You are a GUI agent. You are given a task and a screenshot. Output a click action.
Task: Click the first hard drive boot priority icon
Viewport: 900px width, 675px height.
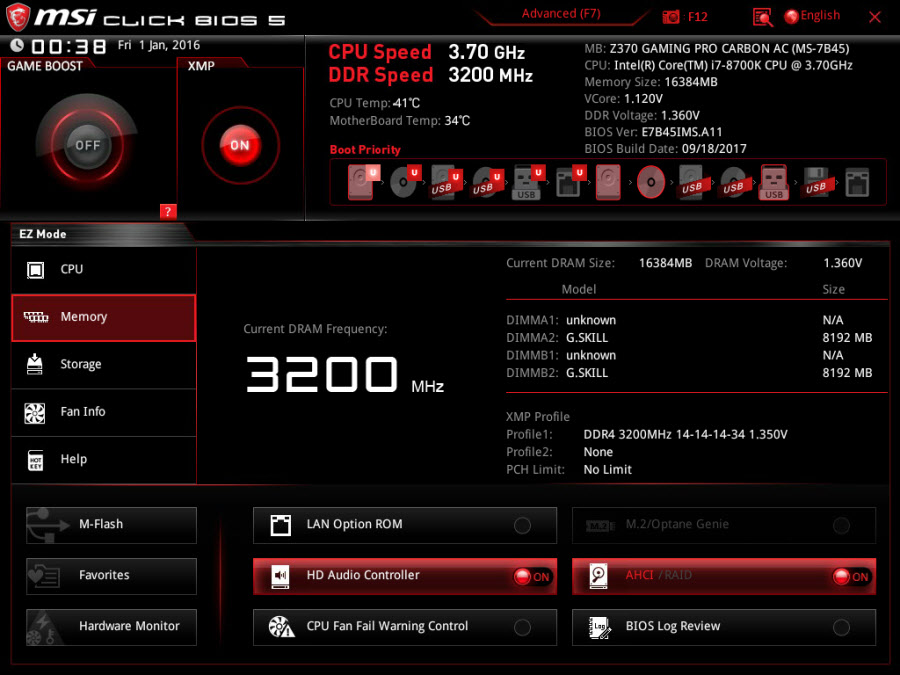pyautogui.click(x=361, y=182)
